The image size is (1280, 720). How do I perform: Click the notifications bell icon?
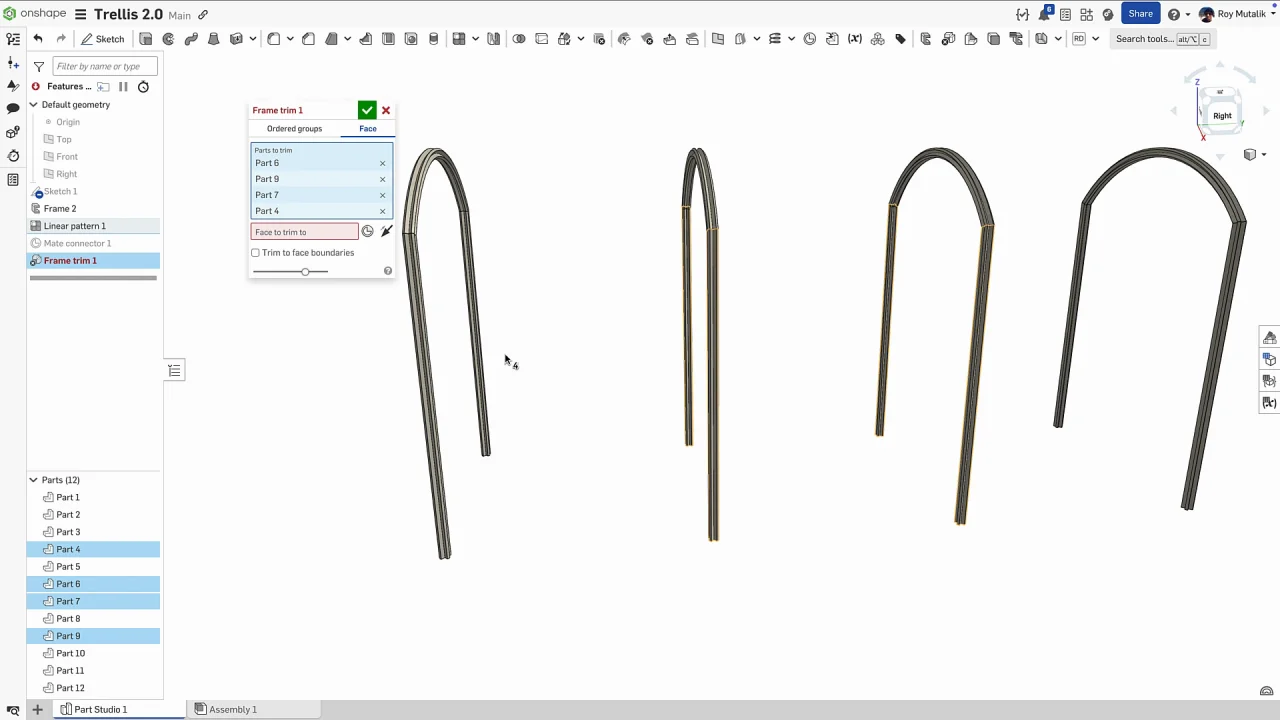coord(1044,14)
